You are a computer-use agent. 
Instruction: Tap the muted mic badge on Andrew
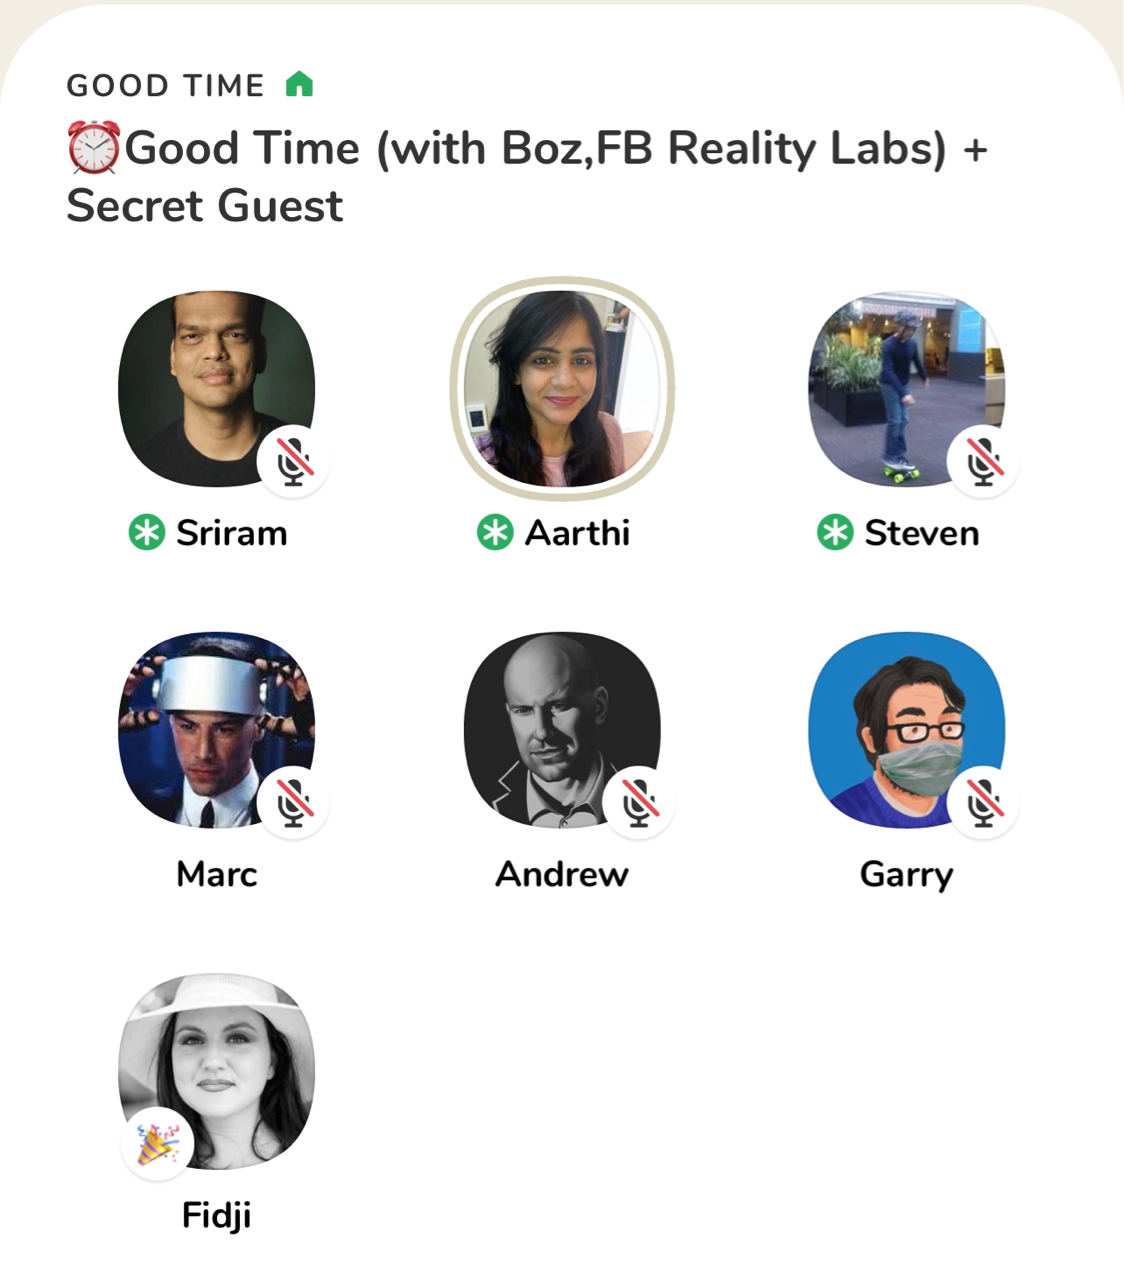click(638, 802)
